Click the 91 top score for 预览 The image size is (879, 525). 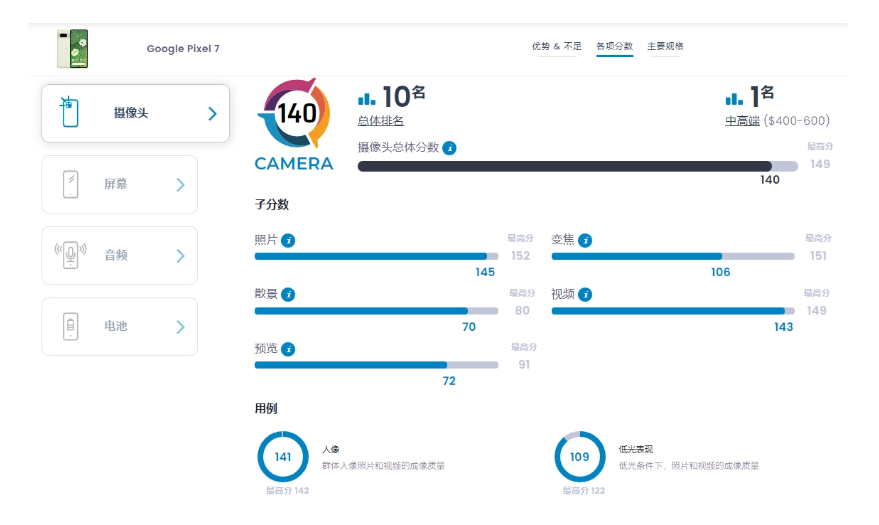(x=524, y=365)
